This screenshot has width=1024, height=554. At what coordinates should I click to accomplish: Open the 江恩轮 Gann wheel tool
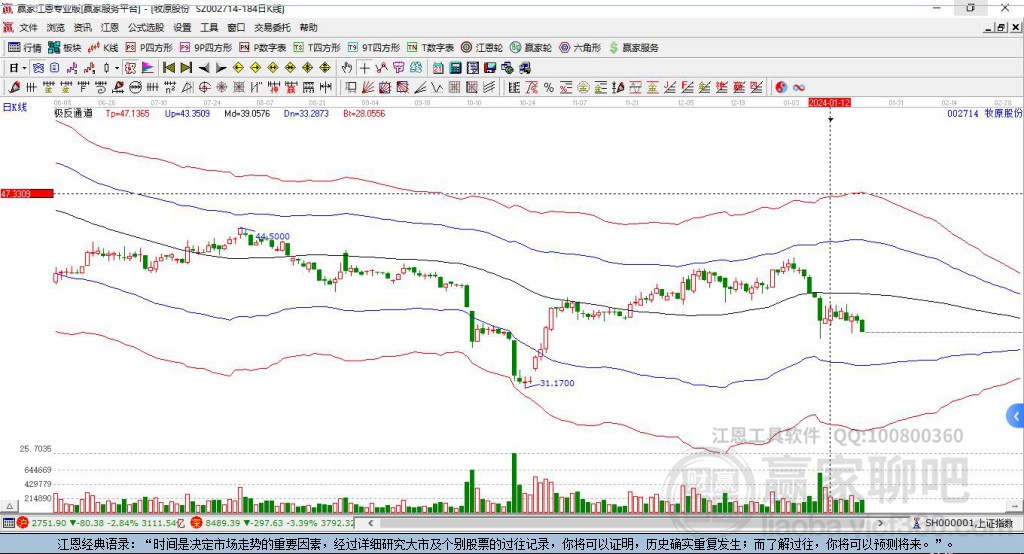pos(482,48)
